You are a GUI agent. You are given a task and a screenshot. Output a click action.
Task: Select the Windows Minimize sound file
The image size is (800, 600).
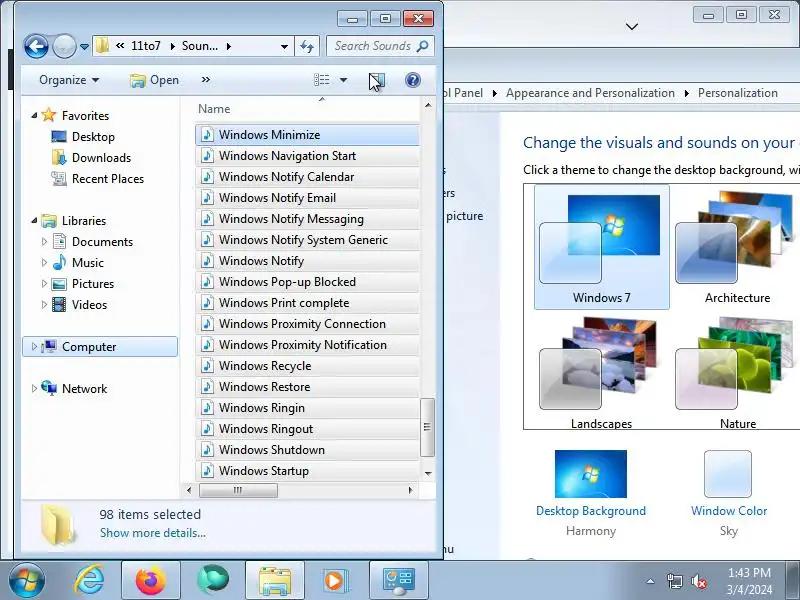307,135
